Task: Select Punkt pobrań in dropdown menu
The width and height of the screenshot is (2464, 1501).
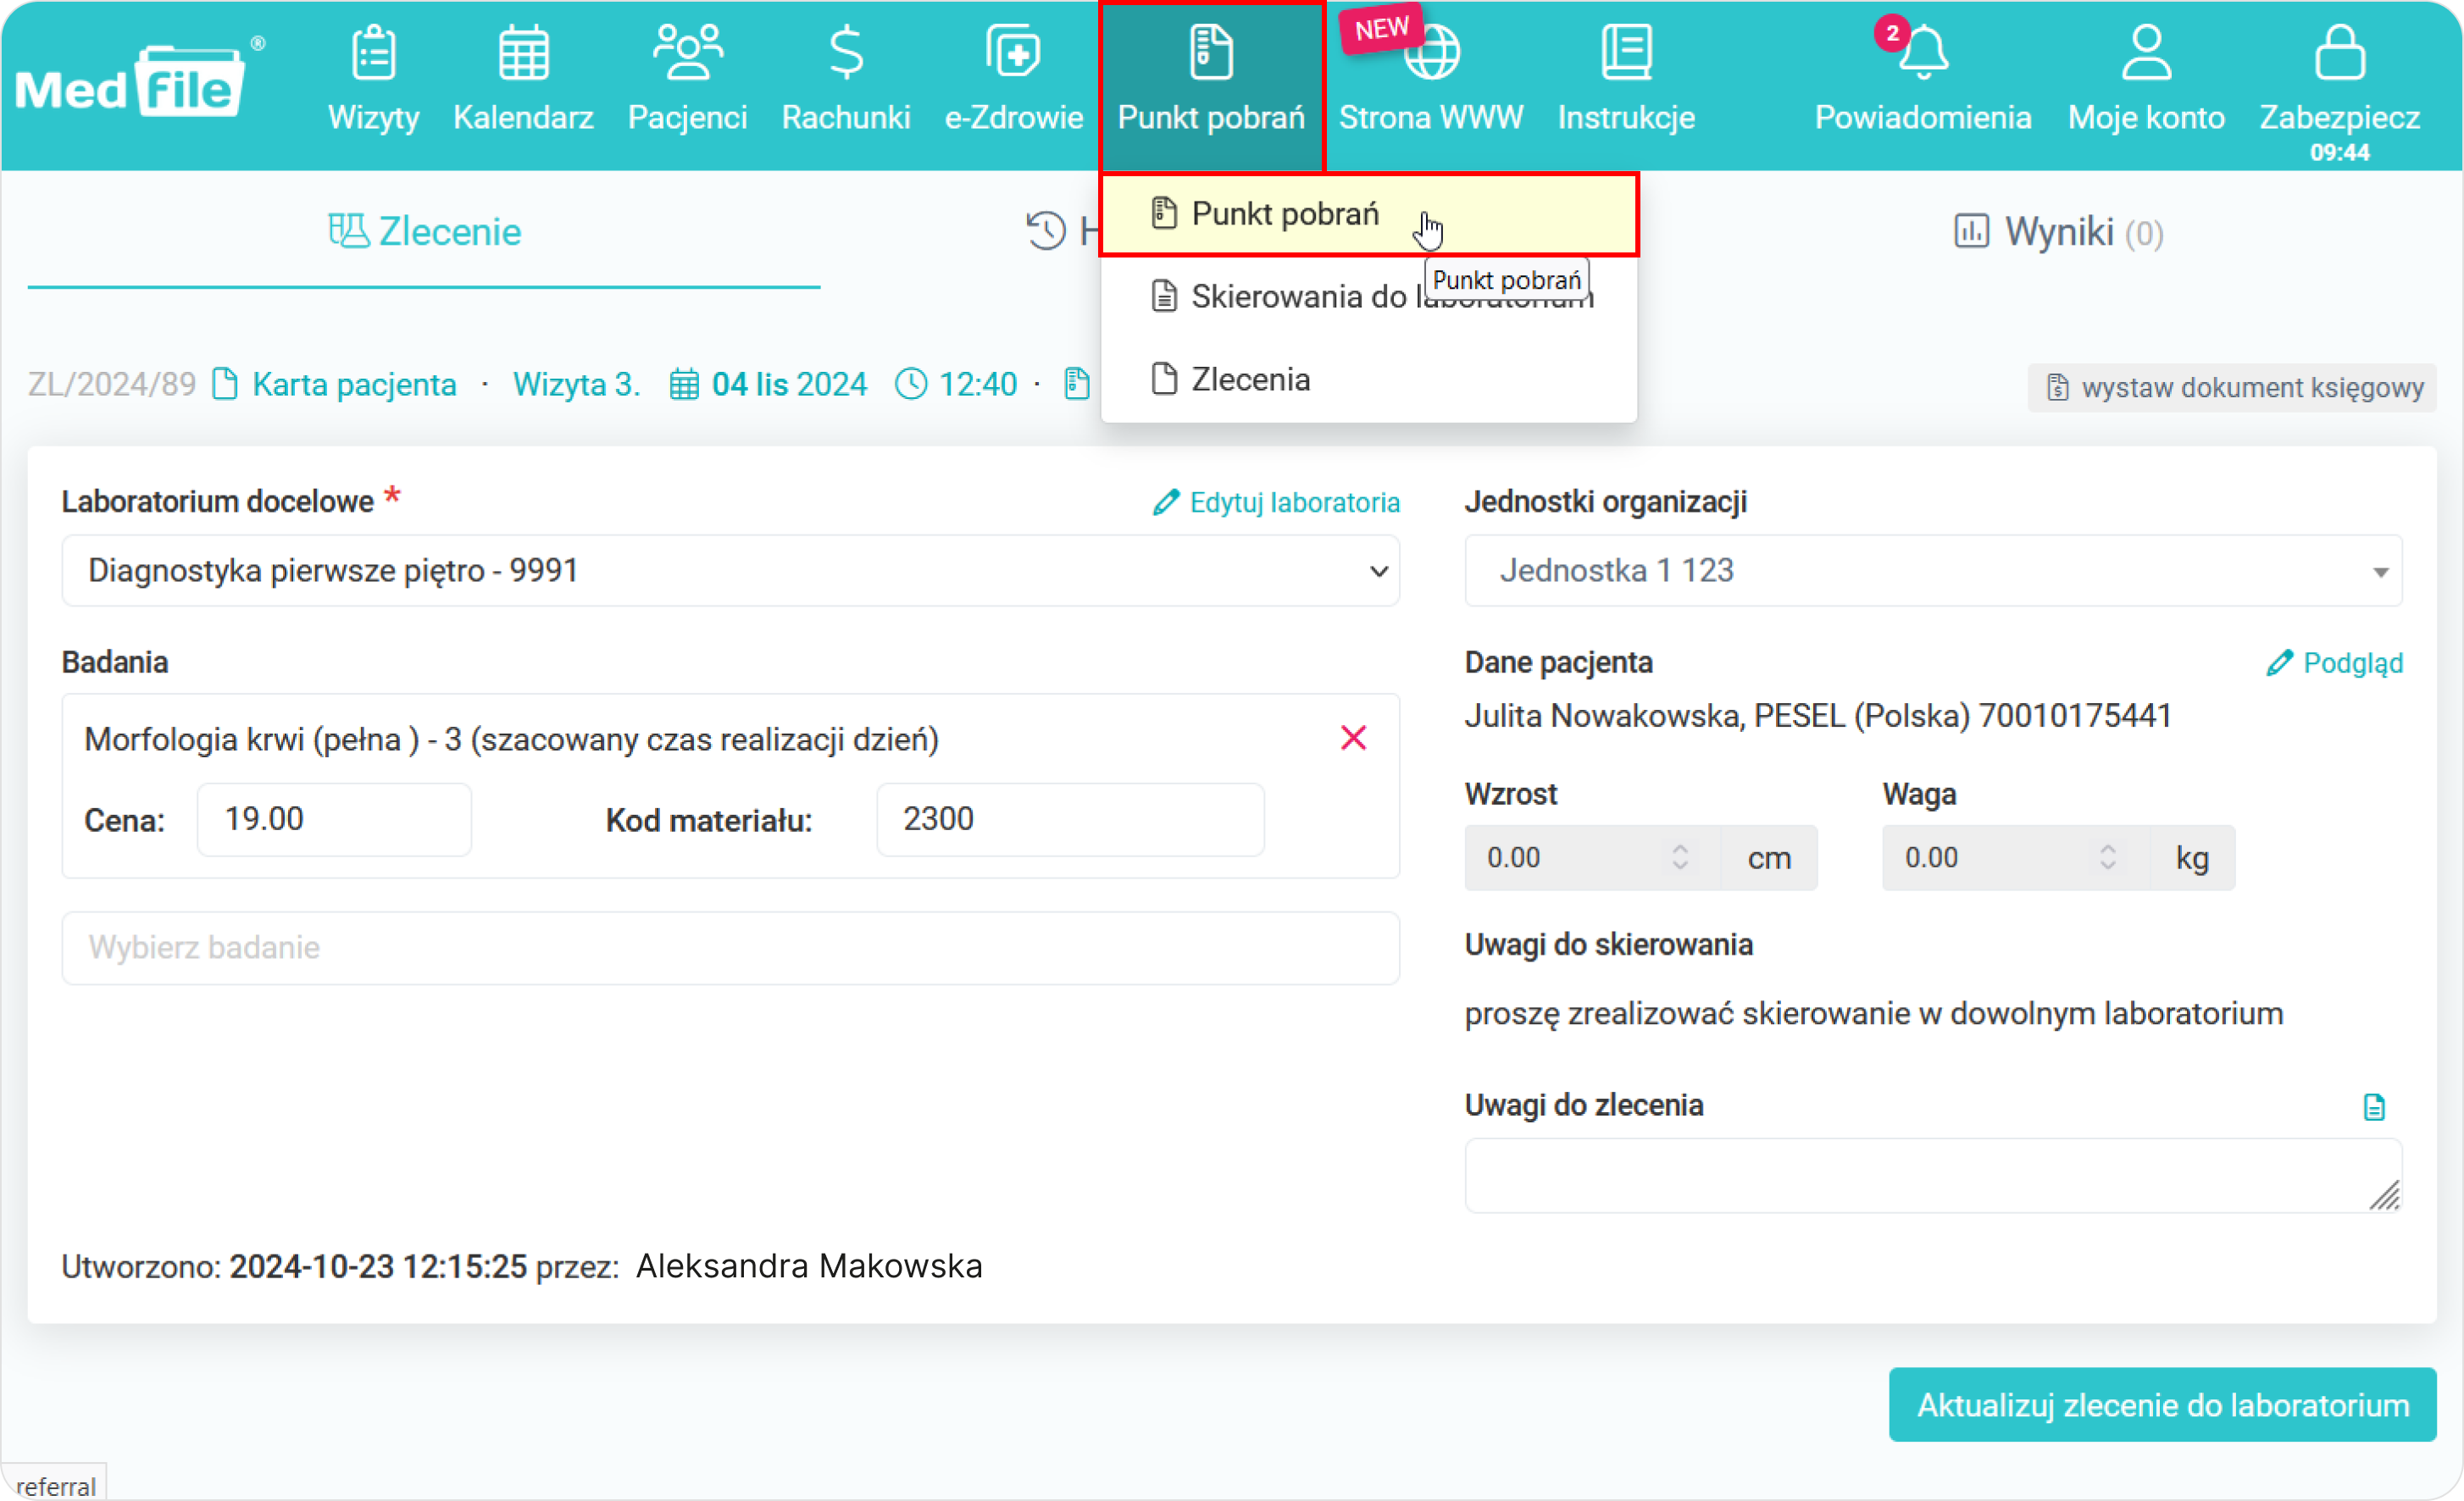Action: [x=1368, y=214]
